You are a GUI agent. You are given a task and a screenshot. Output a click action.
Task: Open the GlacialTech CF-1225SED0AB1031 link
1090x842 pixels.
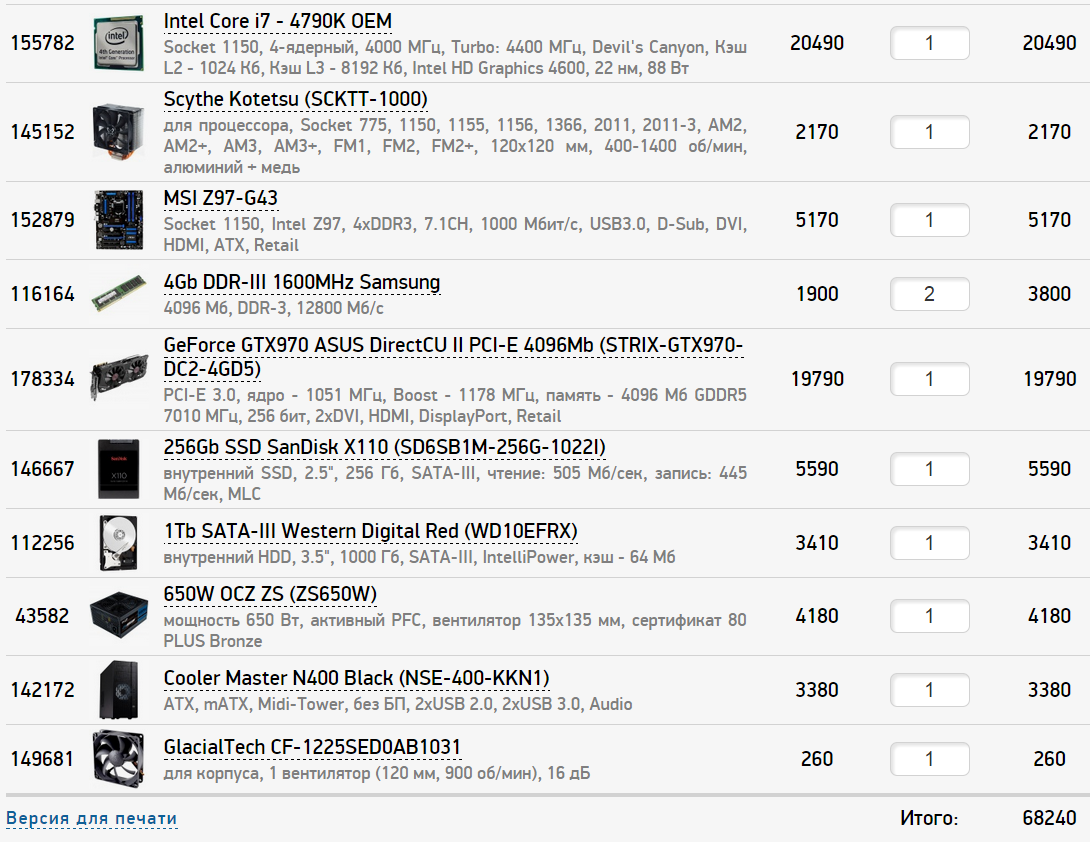point(312,747)
